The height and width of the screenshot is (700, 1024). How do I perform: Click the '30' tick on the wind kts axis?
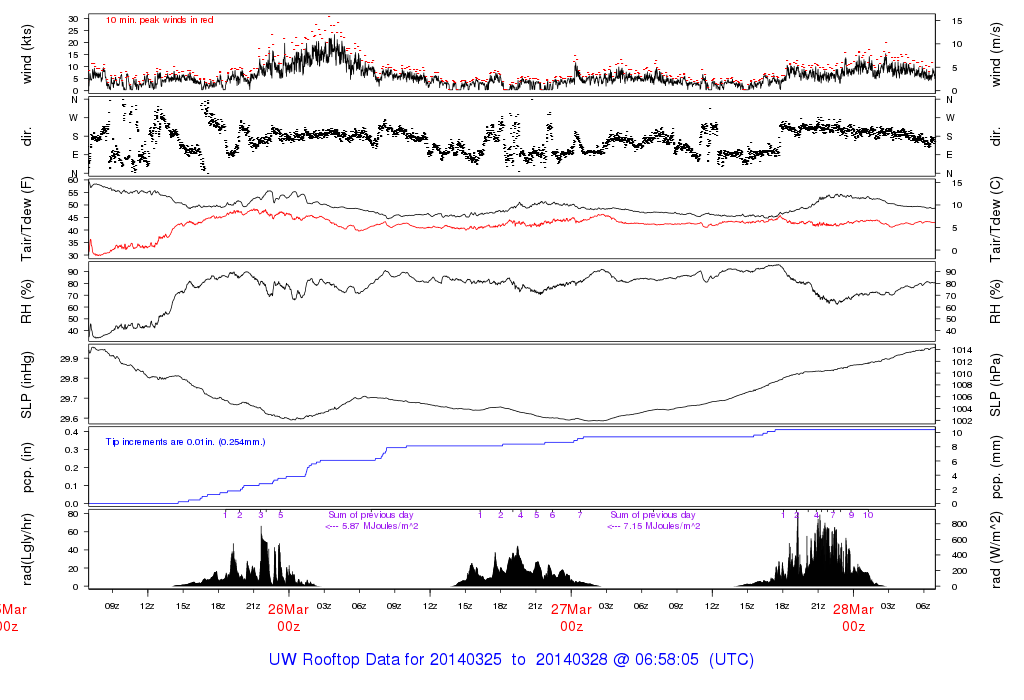click(74, 19)
